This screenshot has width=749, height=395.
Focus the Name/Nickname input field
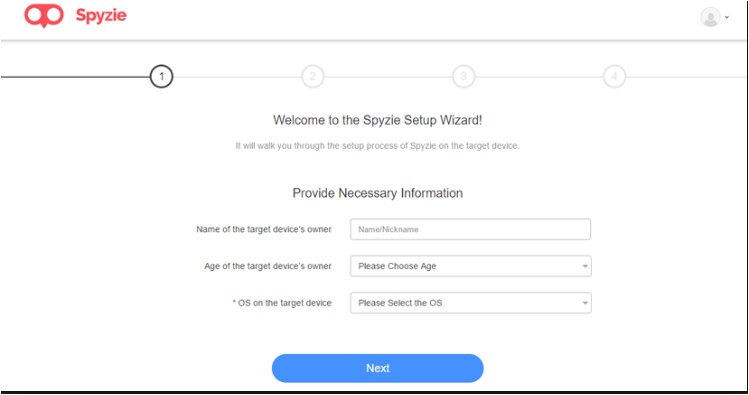(x=471, y=229)
